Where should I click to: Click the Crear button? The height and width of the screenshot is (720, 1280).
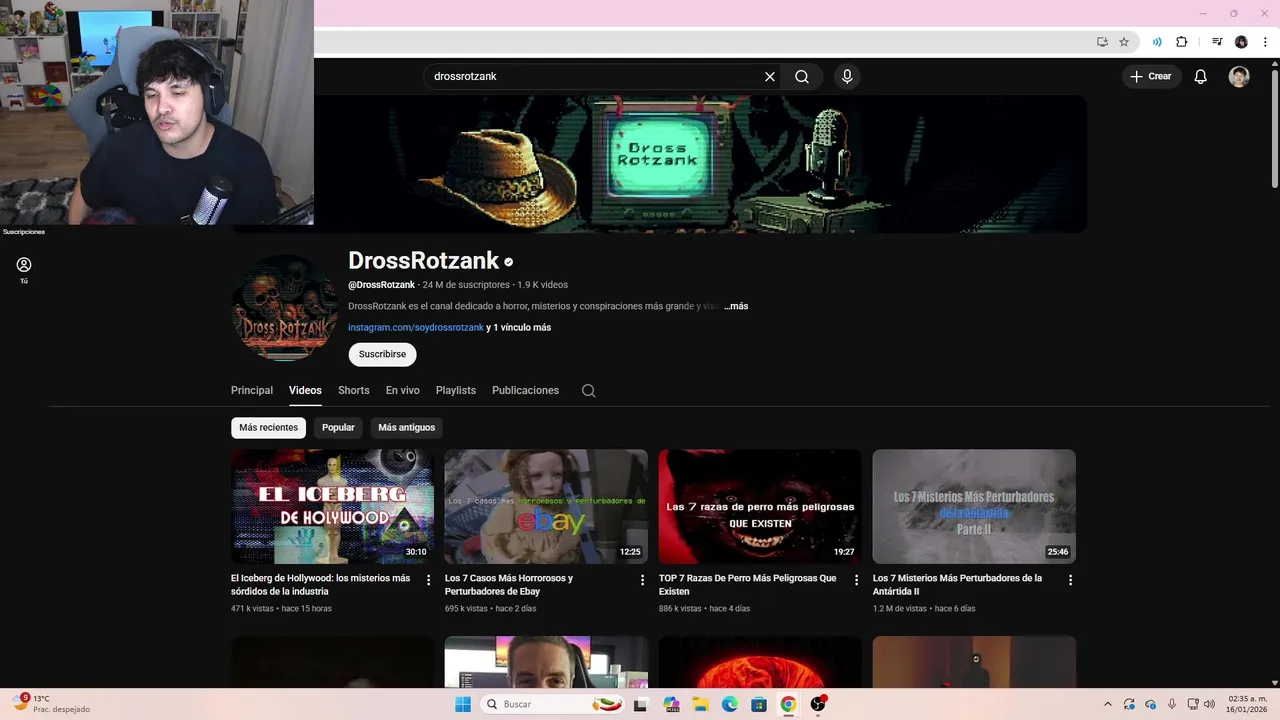coord(1151,76)
